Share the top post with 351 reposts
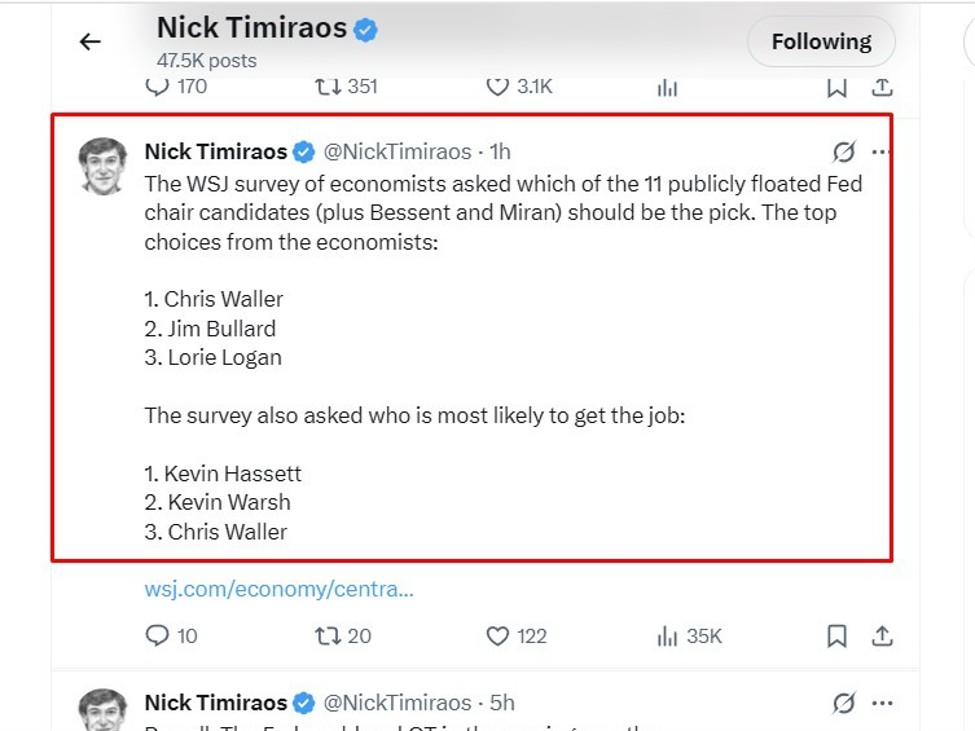Screen dimensions: 975x731 881,87
